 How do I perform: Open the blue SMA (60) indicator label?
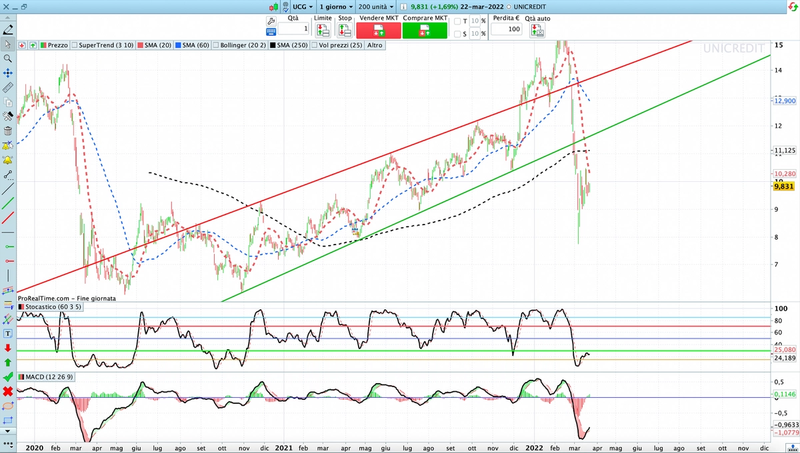point(192,45)
